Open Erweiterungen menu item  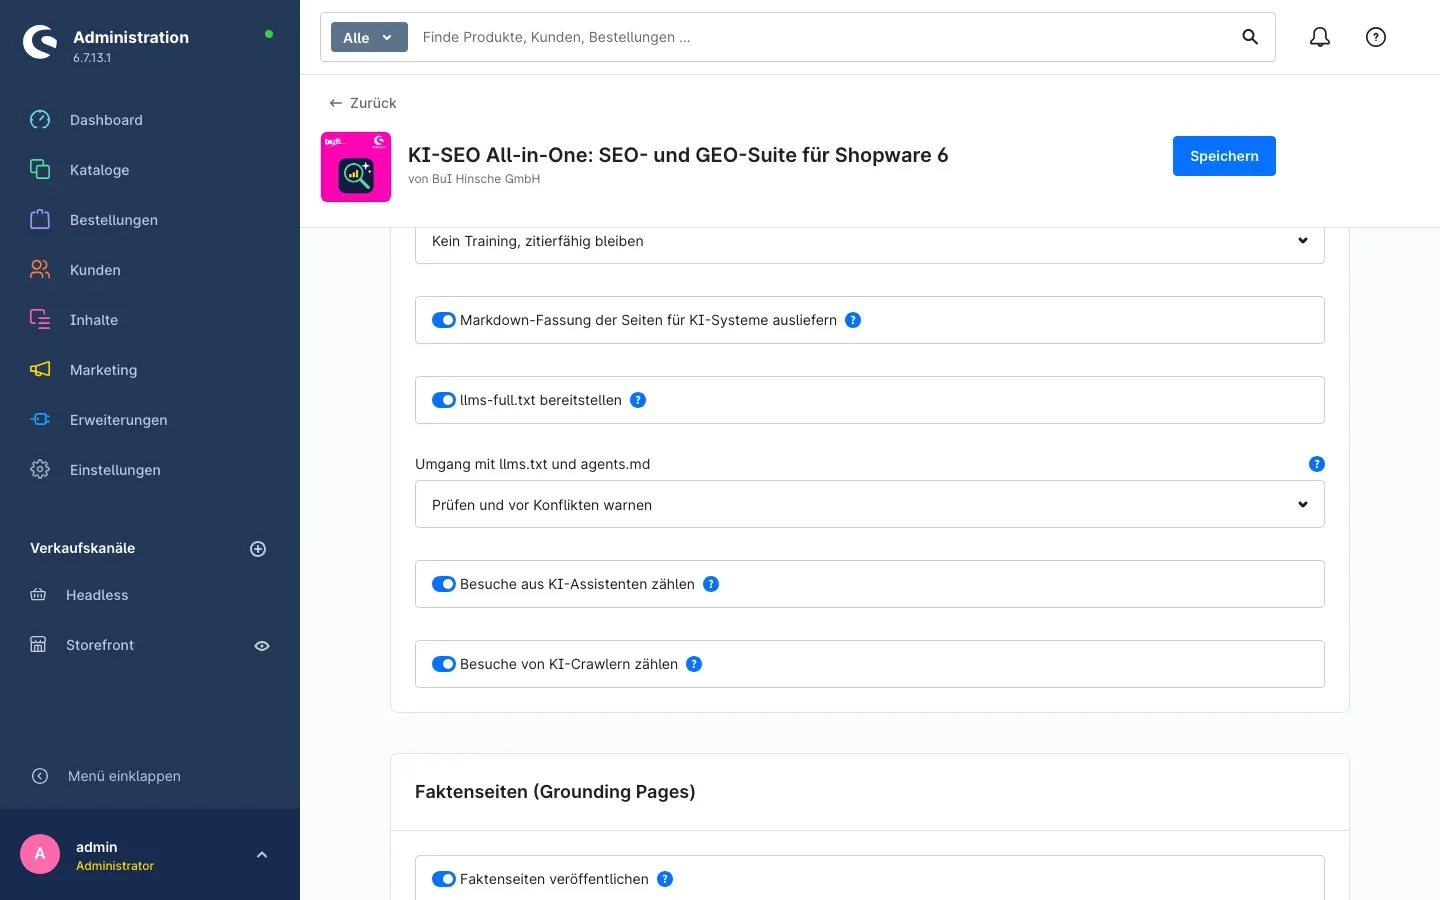118,420
